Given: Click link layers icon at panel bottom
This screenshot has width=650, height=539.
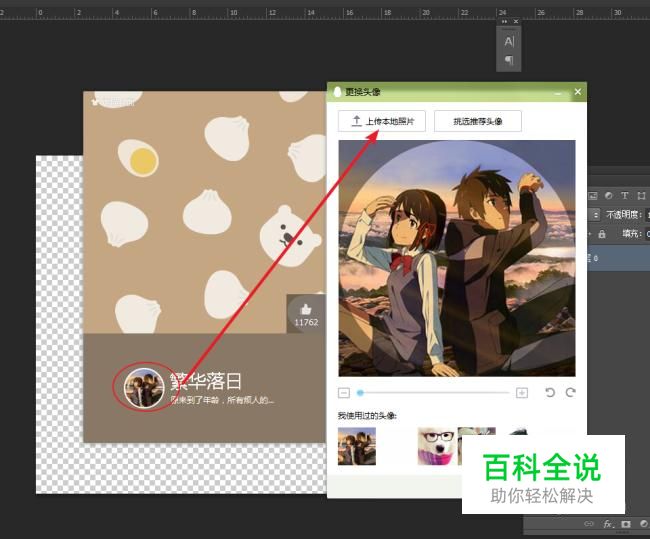Looking at the screenshot, I should [x=589, y=524].
